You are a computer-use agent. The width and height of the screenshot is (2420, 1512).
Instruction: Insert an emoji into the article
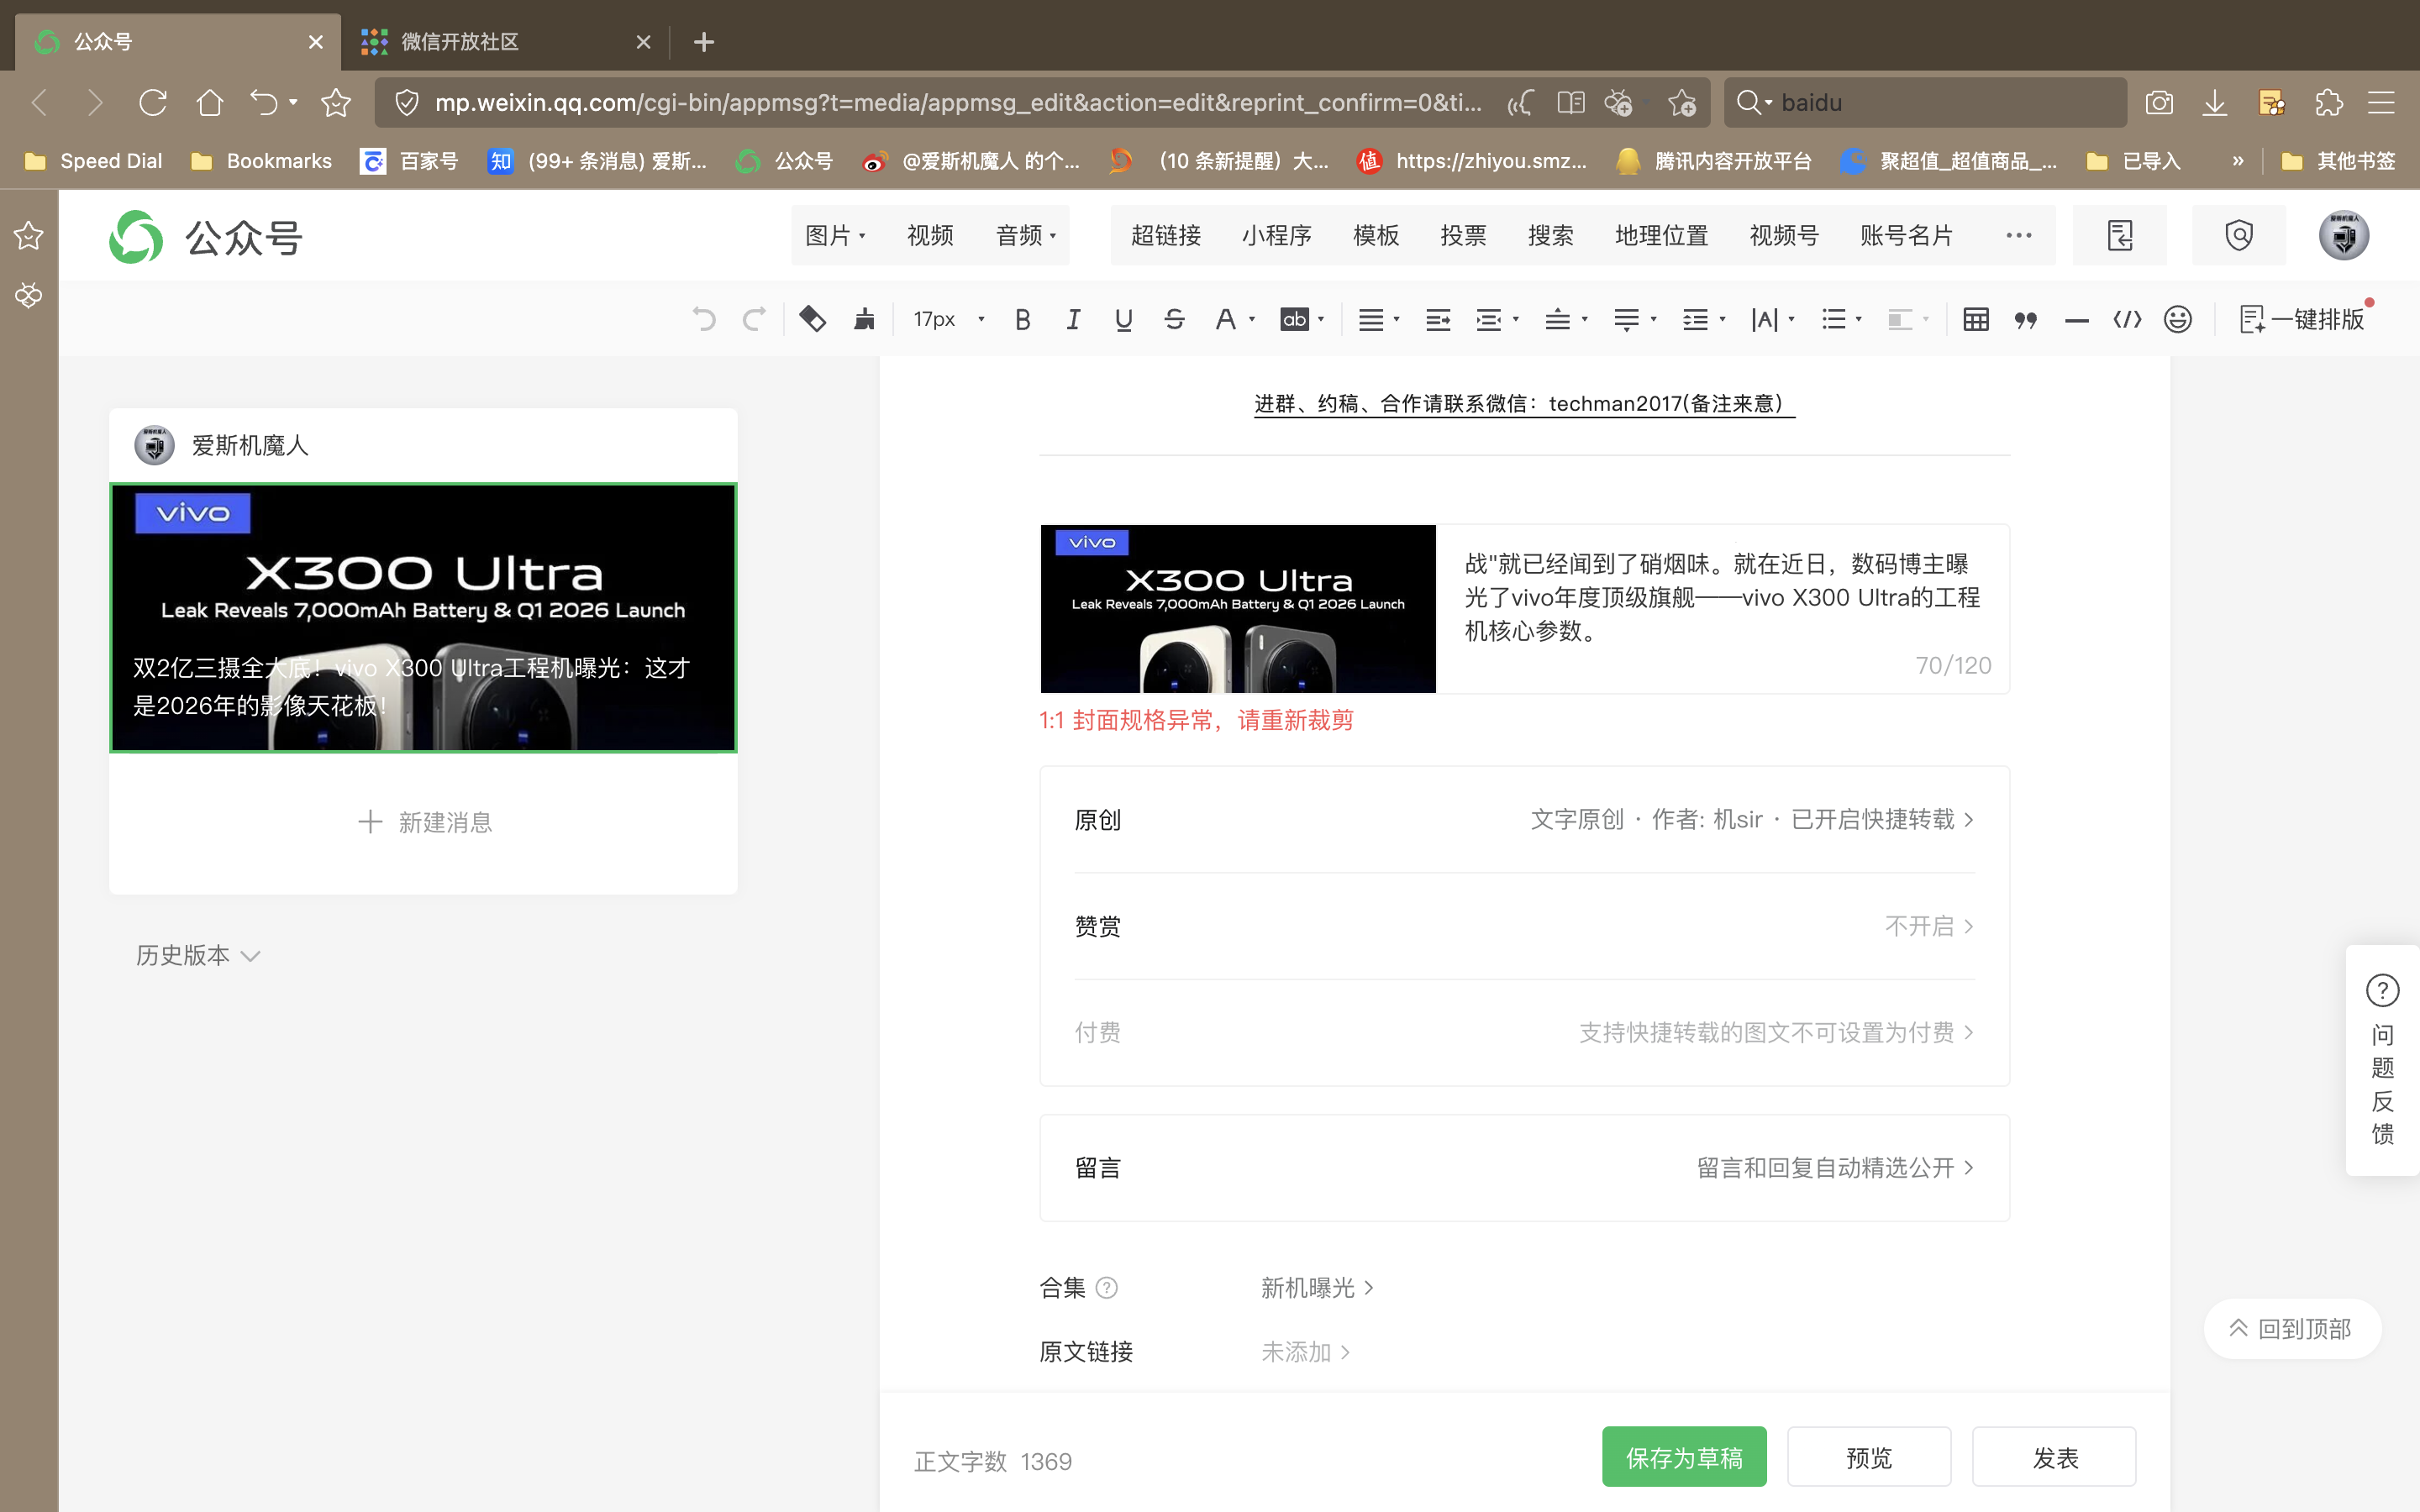[x=2178, y=318]
